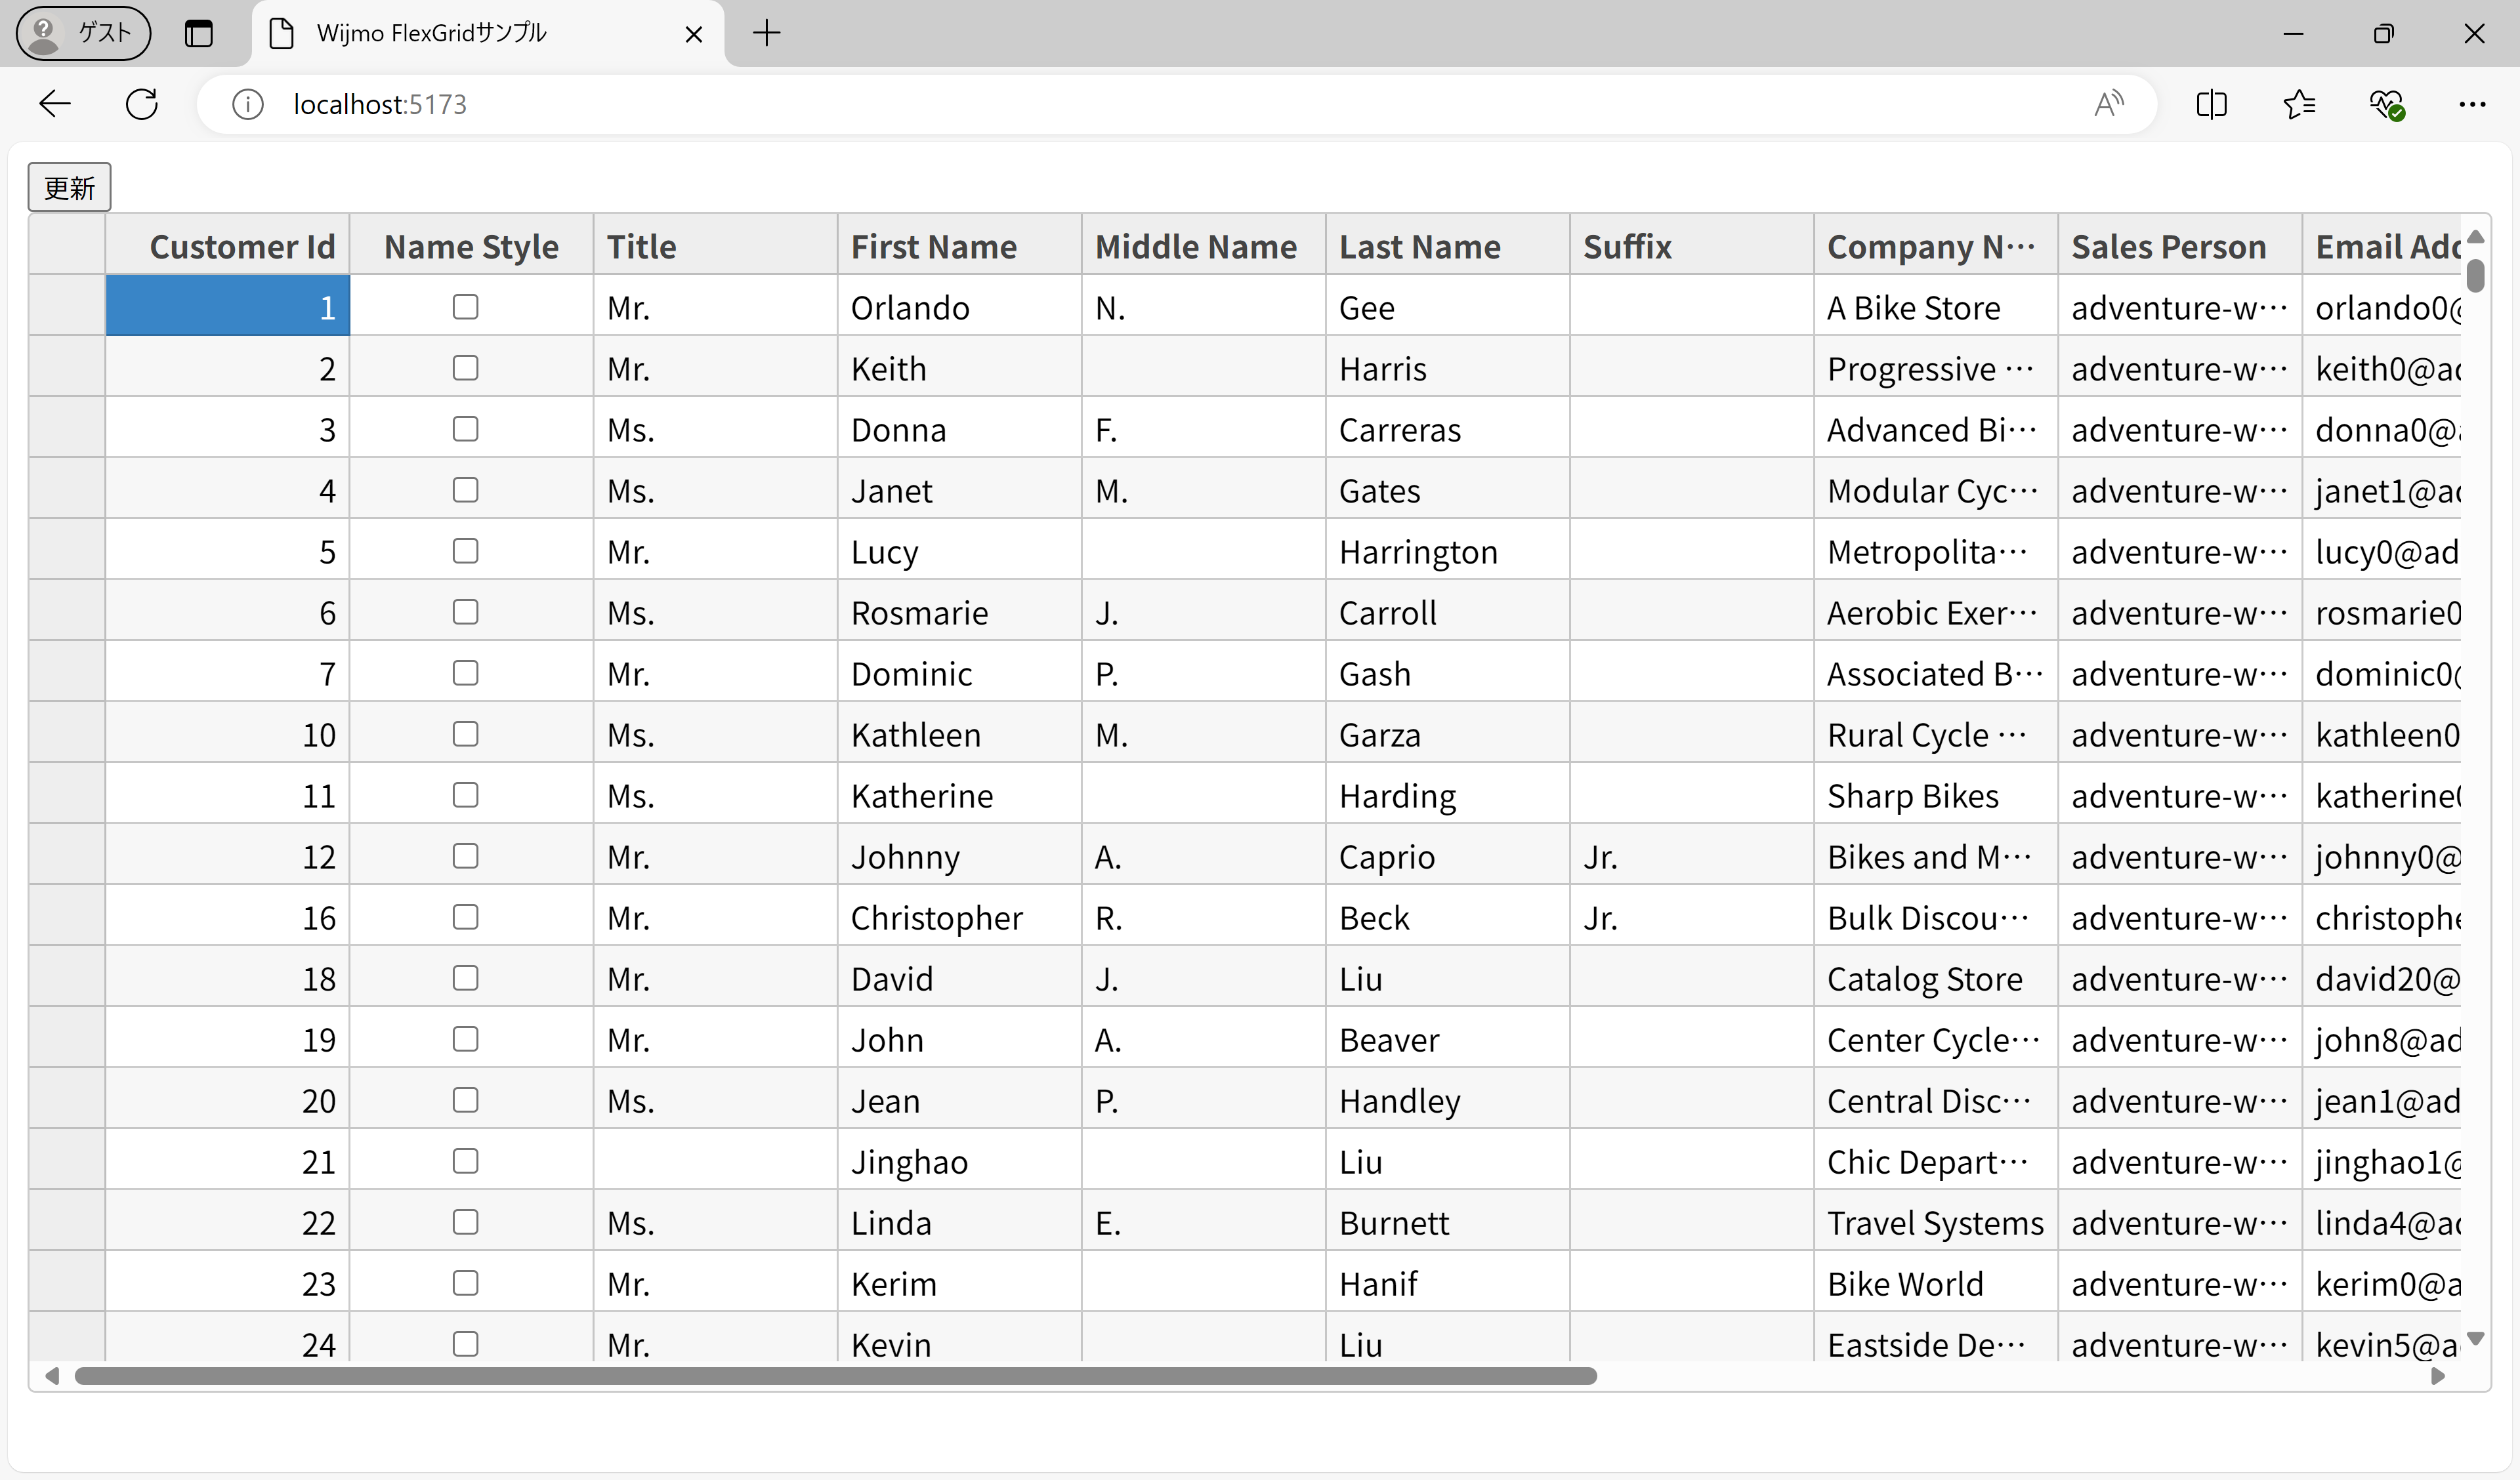The width and height of the screenshot is (2520, 1480).
Task: Close the Wijmo FlexGrid tab
Action: point(693,34)
